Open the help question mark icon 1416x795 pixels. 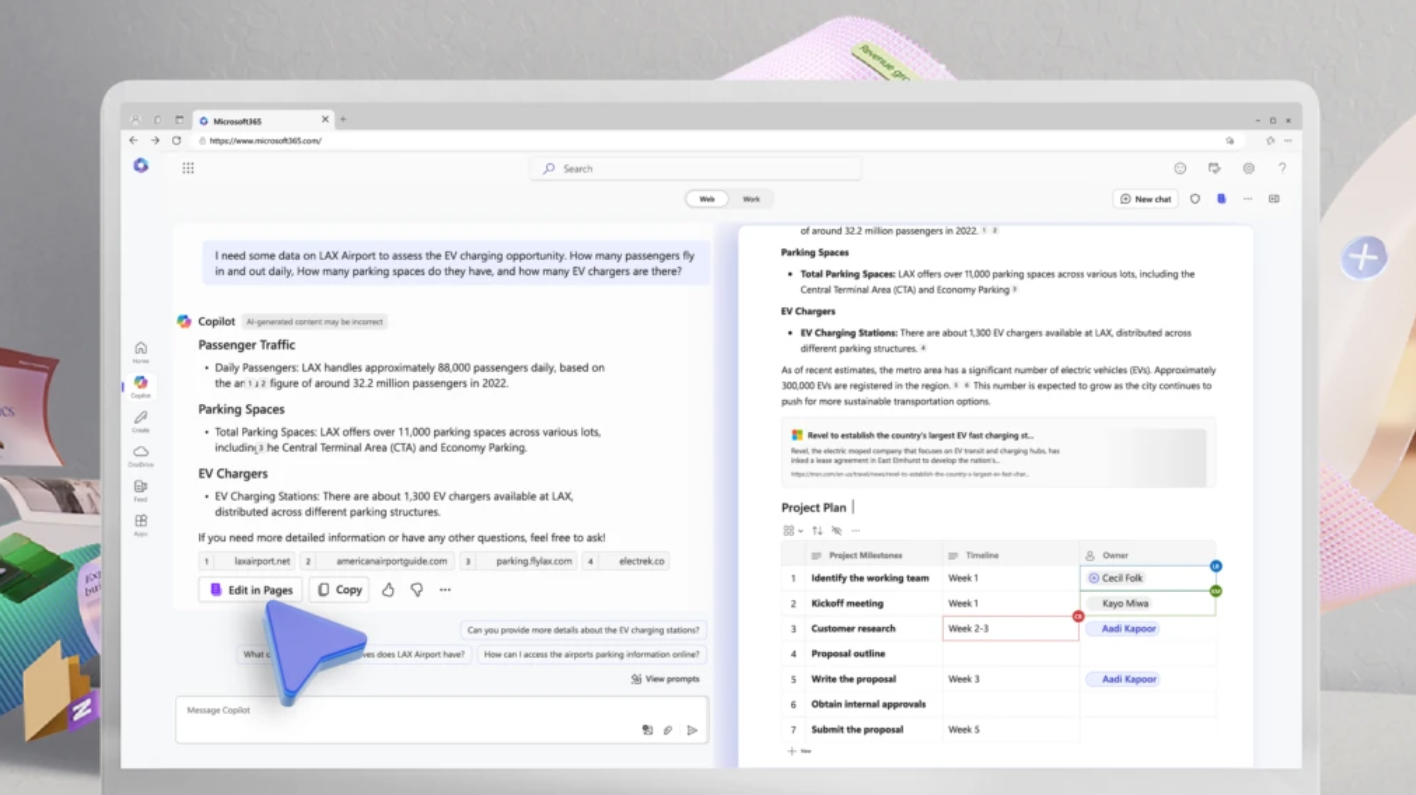(x=1282, y=169)
